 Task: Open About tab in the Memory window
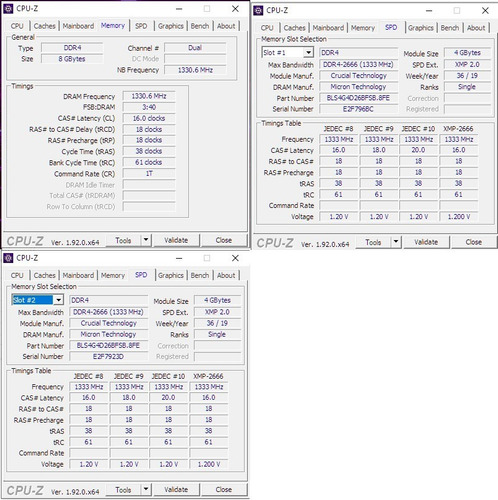(226, 26)
